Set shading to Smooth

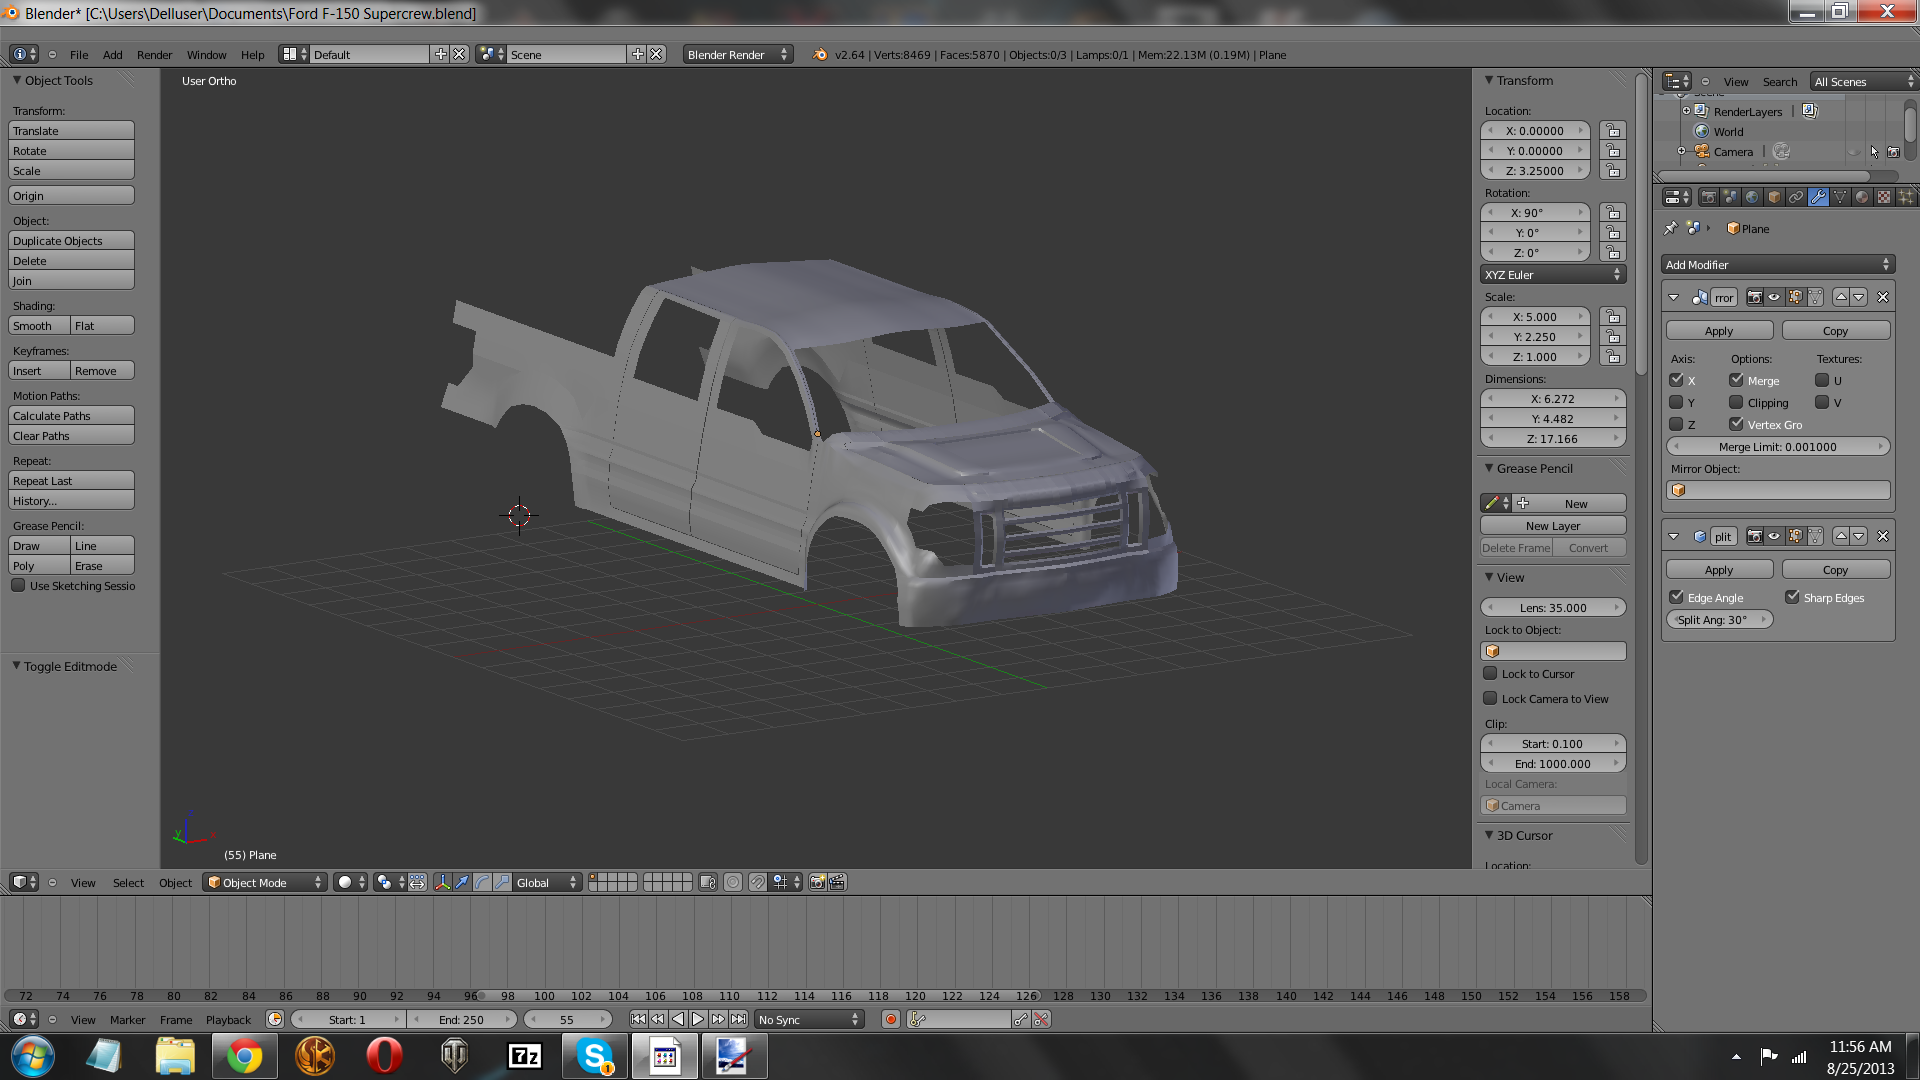40,325
